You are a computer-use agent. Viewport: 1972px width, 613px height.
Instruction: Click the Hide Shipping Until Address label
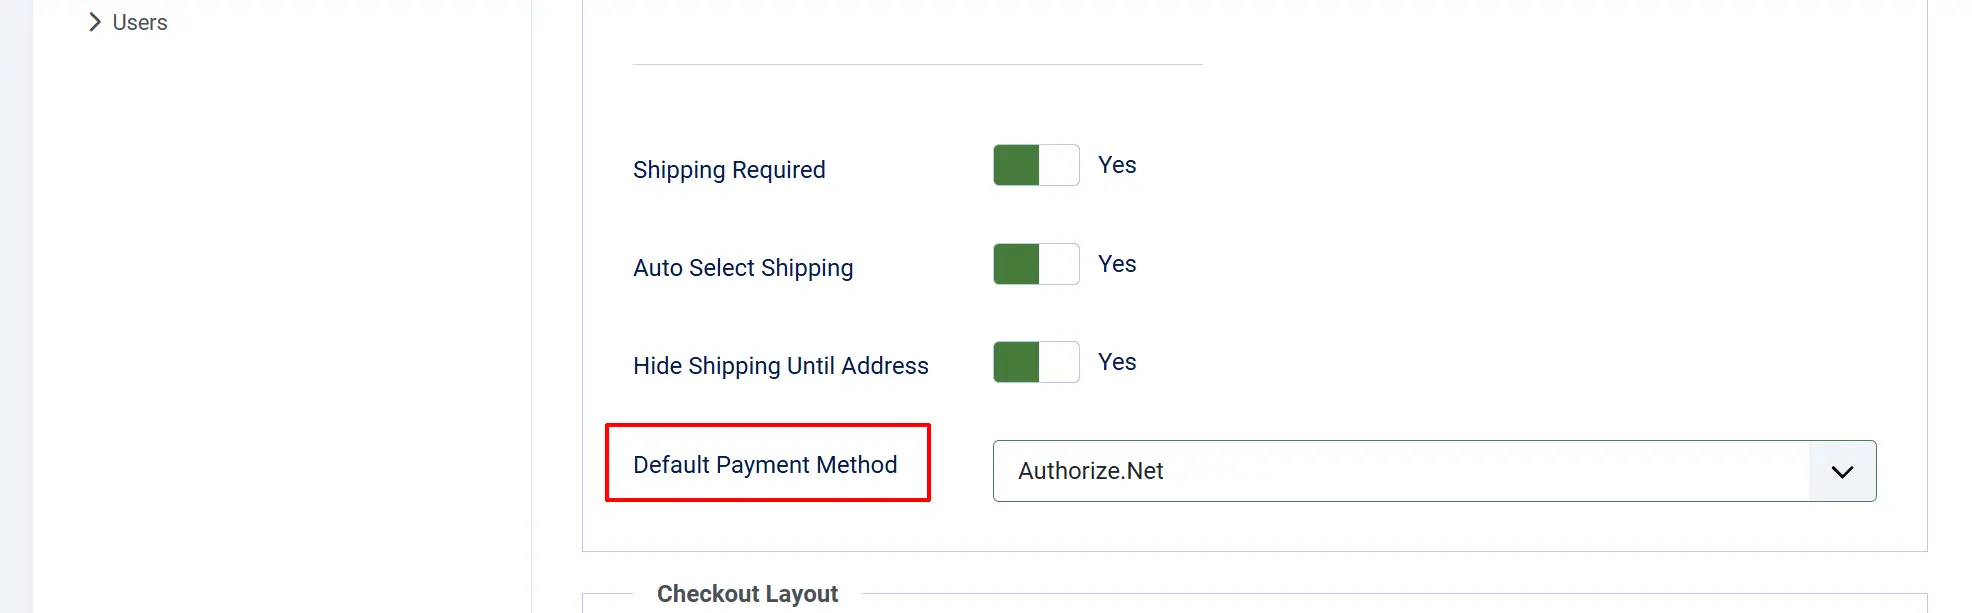point(781,366)
